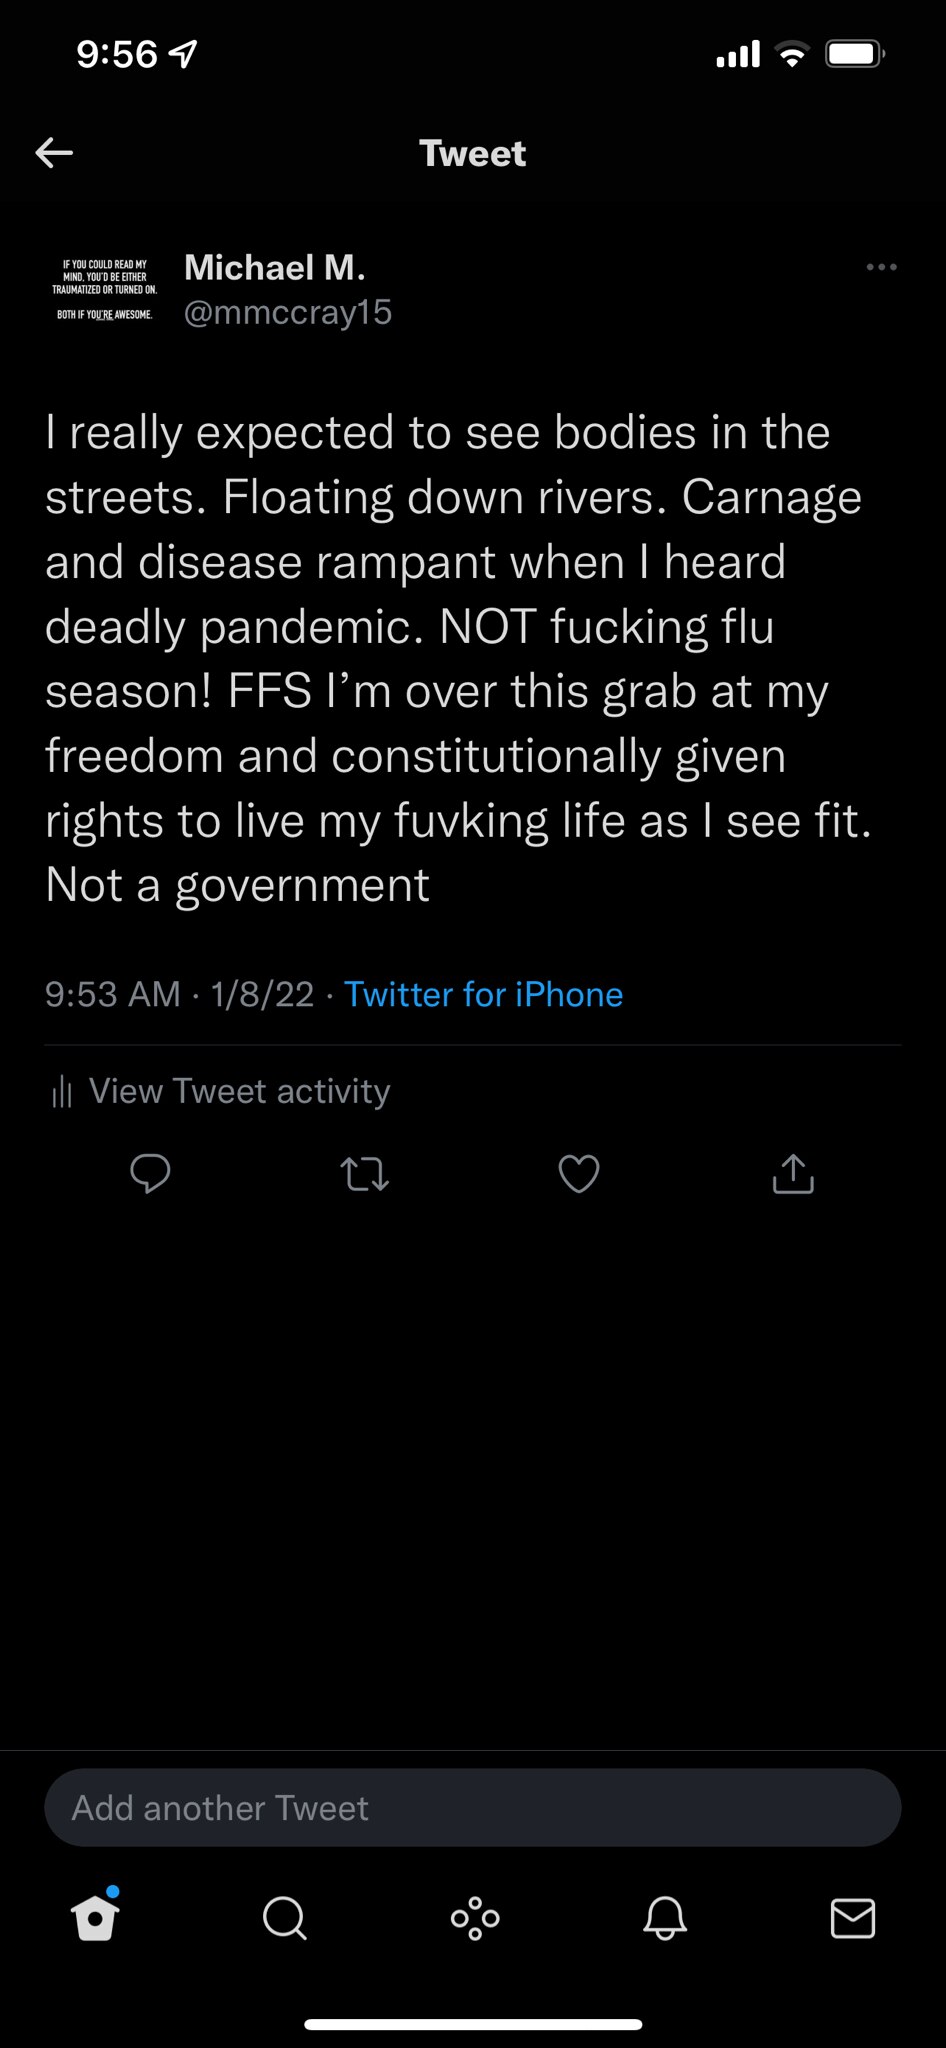Tap Michael M.'s profile picture
Image resolution: width=946 pixels, height=2048 pixels.
[104, 290]
